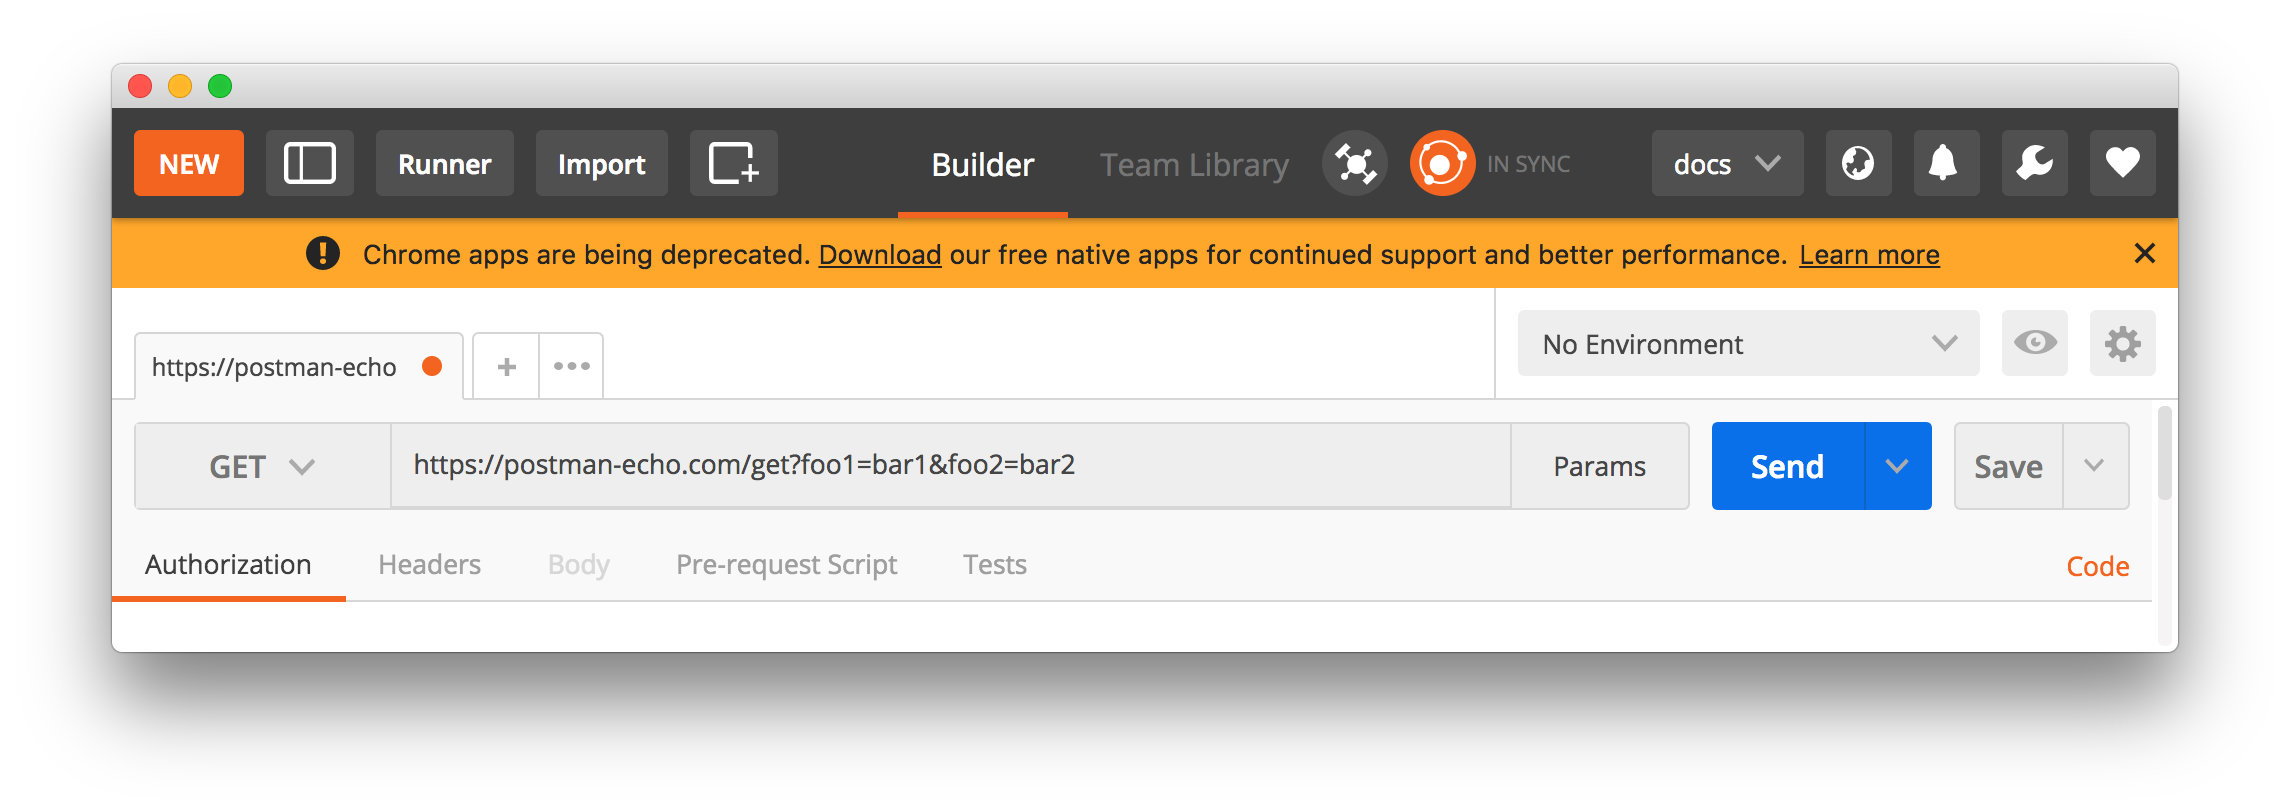Click the request URL field
Screen dimensions: 2290x812
[950, 466]
